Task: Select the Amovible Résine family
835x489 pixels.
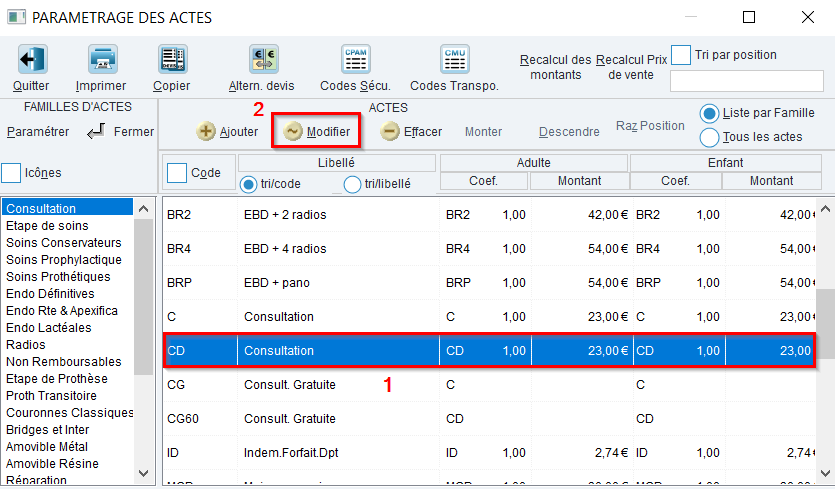Action: click(x=68, y=464)
